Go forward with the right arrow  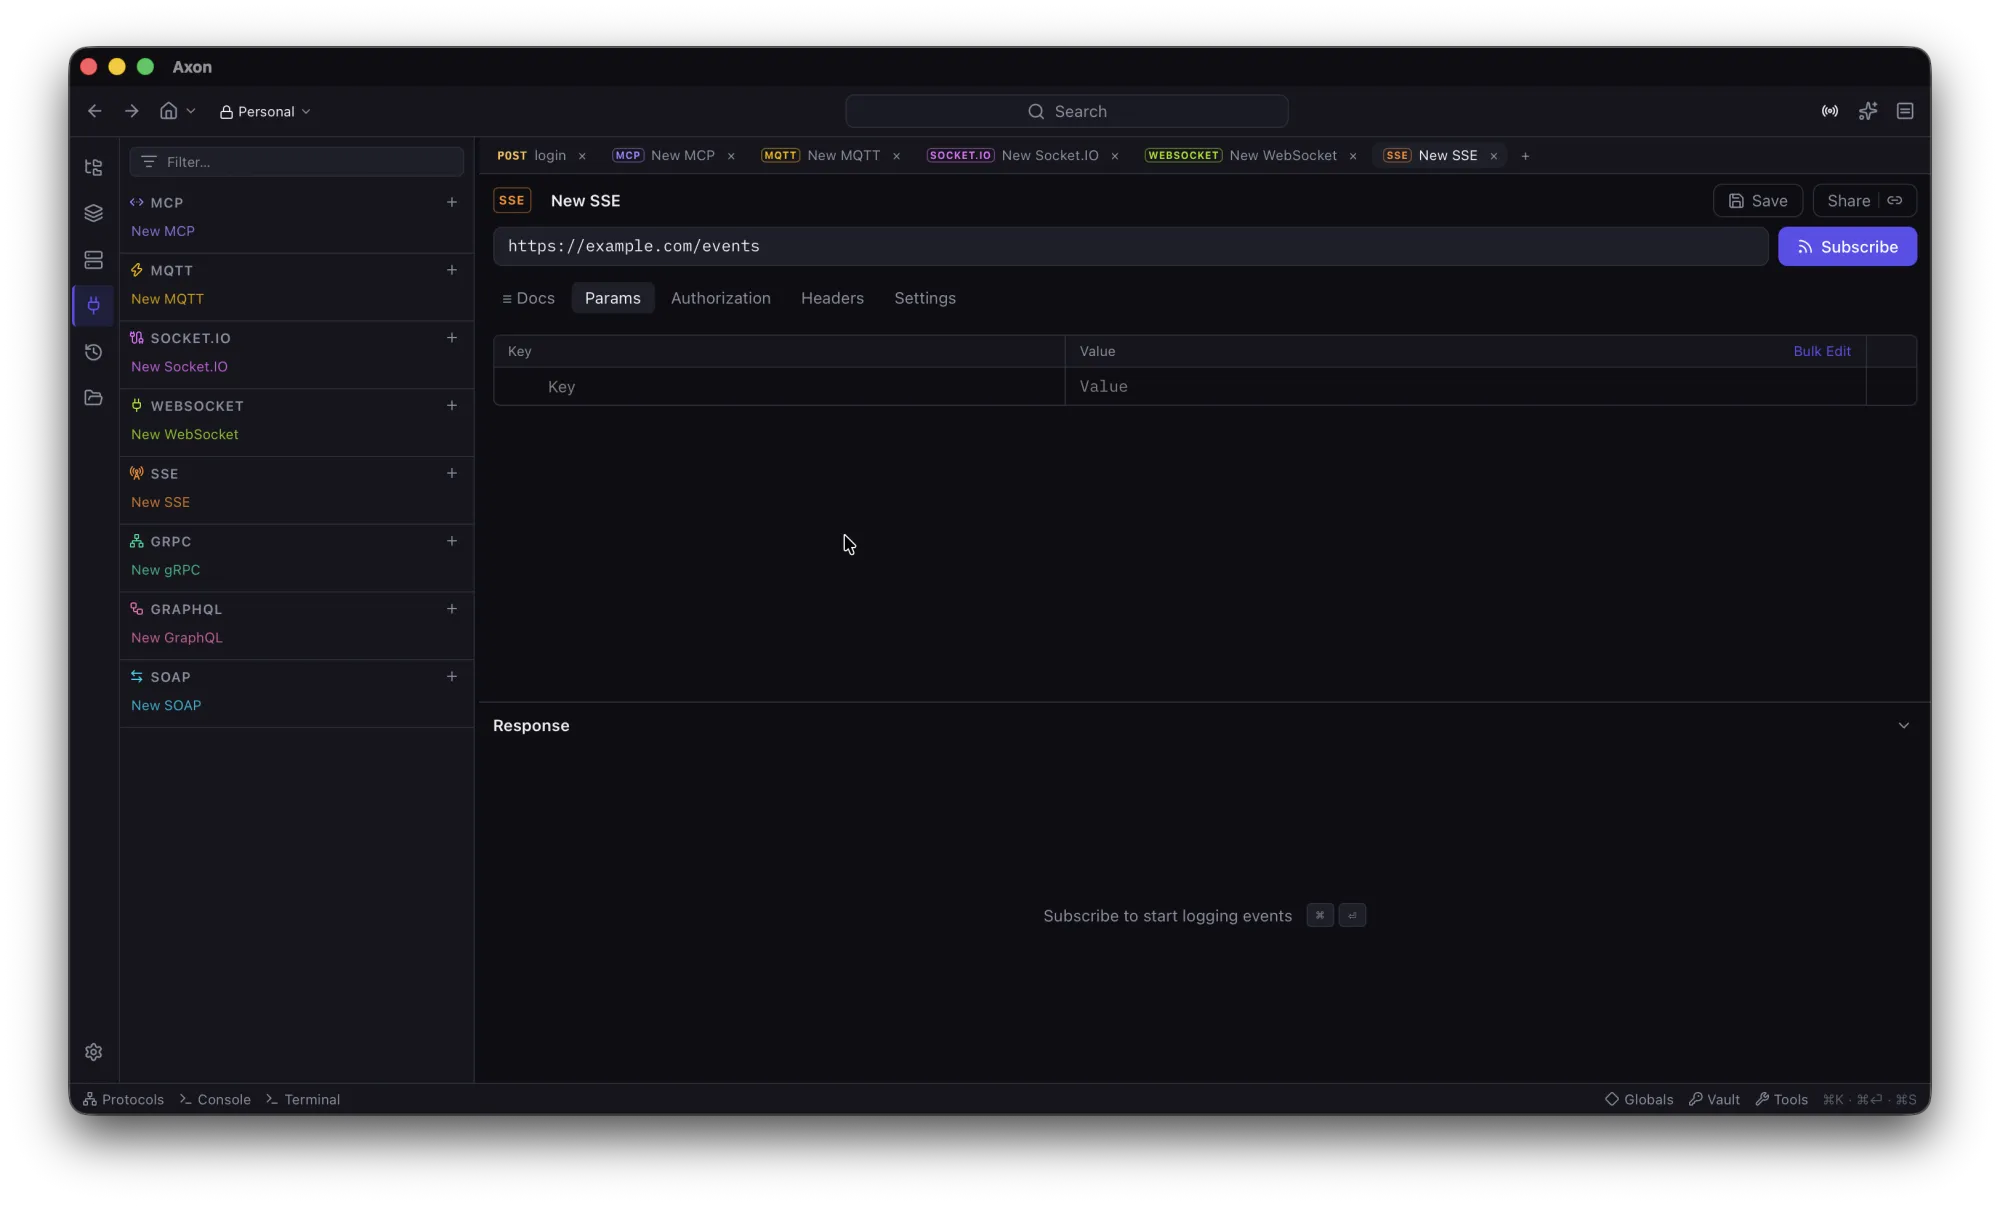(131, 111)
